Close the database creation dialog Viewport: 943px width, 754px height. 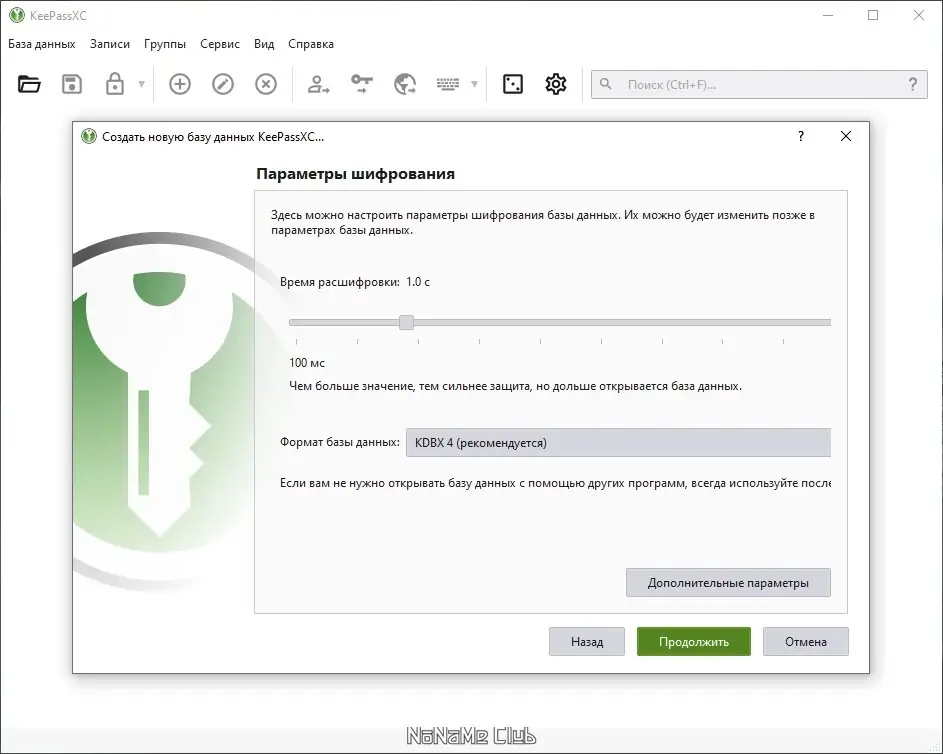[846, 136]
